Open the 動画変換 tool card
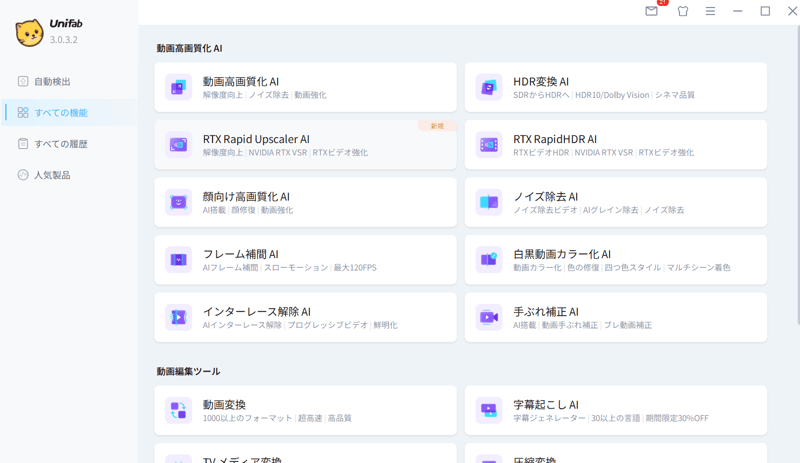Screen dimensions: 800x463 click(305, 410)
